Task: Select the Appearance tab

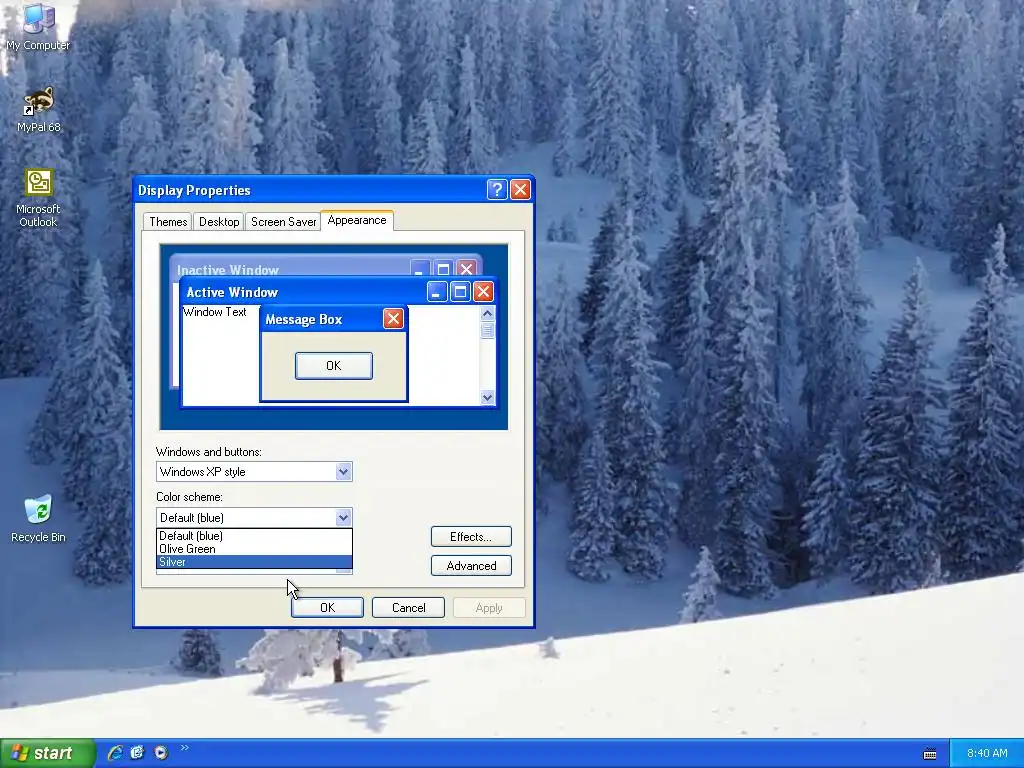Action: click(x=357, y=220)
